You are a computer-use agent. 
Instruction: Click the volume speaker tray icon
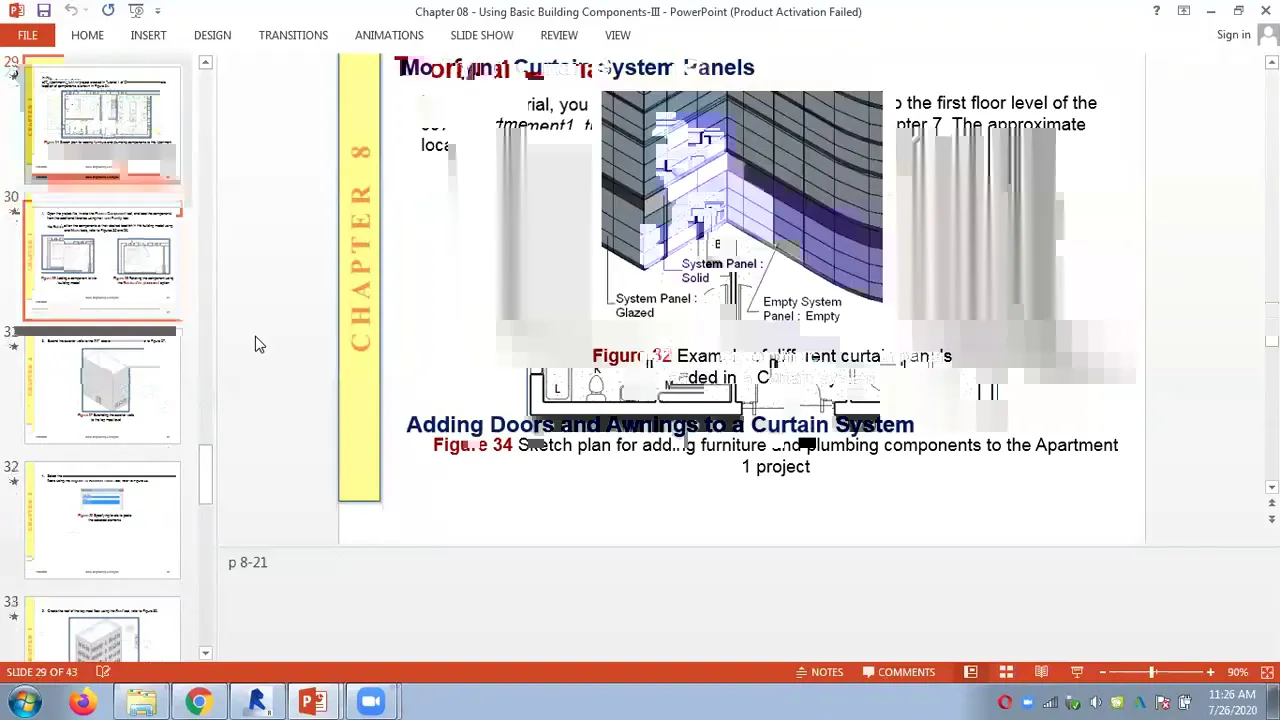(1096, 702)
